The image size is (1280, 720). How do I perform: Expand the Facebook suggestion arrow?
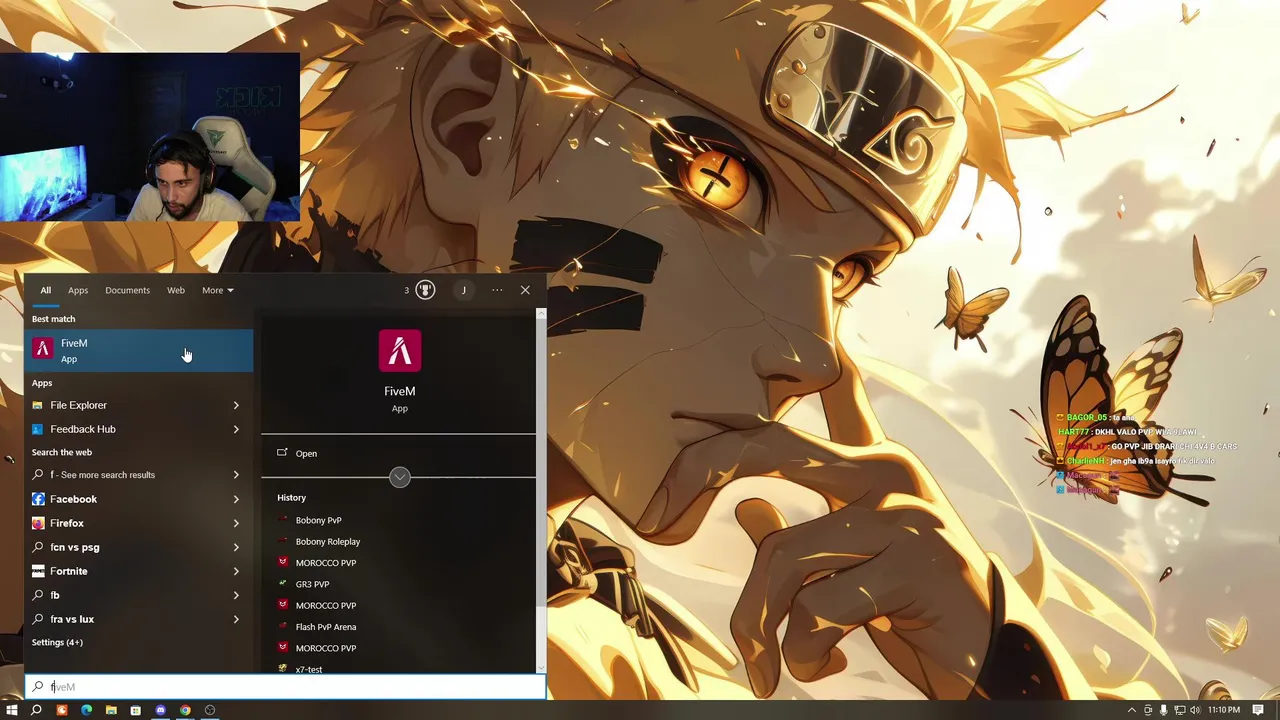point(236,499)
